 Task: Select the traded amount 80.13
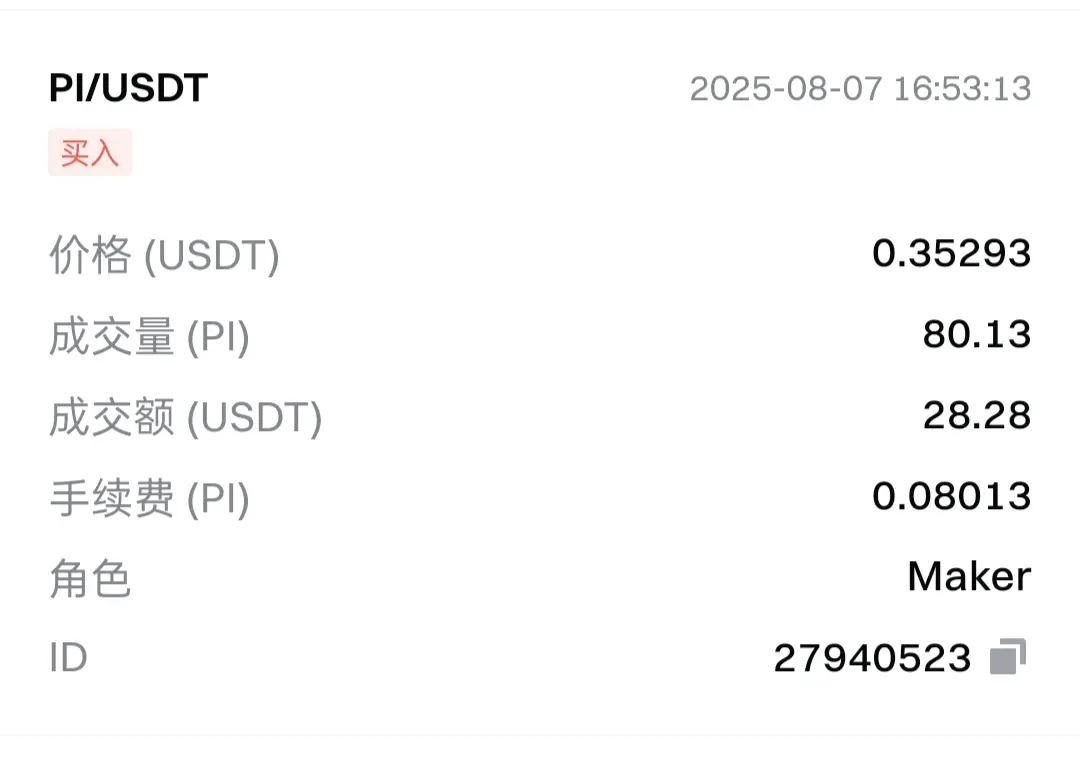click(977, 334)
